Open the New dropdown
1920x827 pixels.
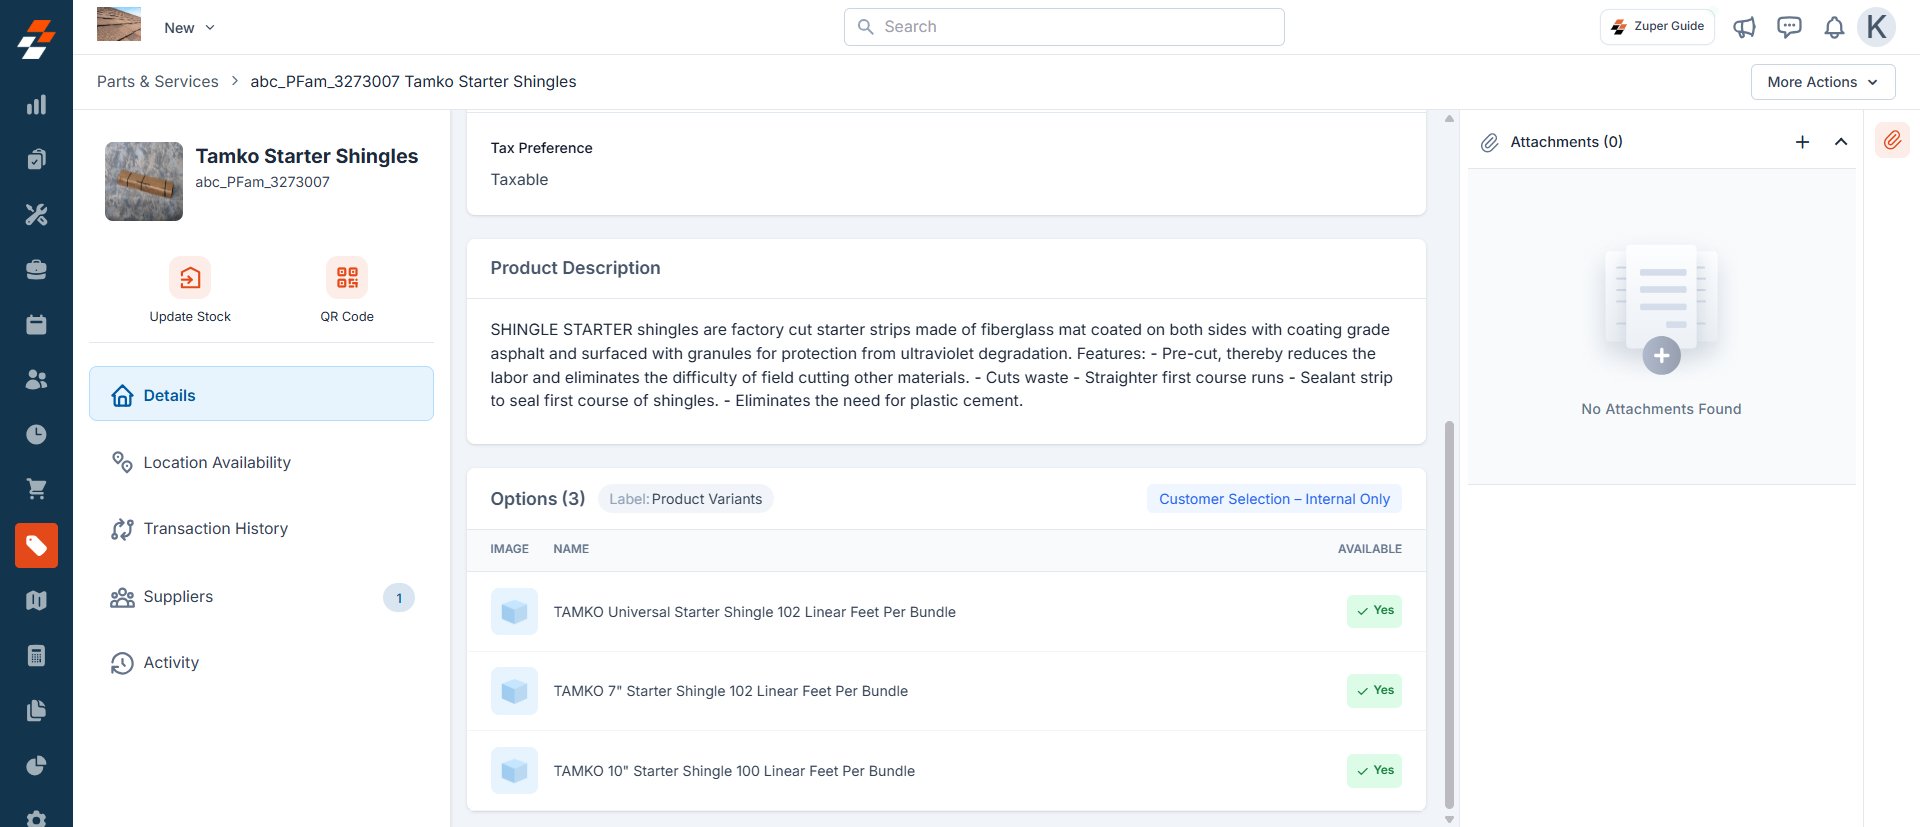[x=189, y=28]
